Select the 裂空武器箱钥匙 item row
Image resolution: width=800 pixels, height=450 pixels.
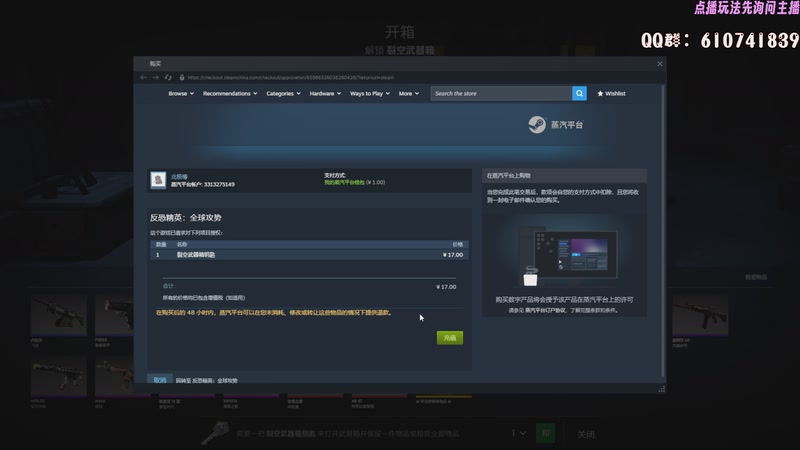(x=309, y=255)
